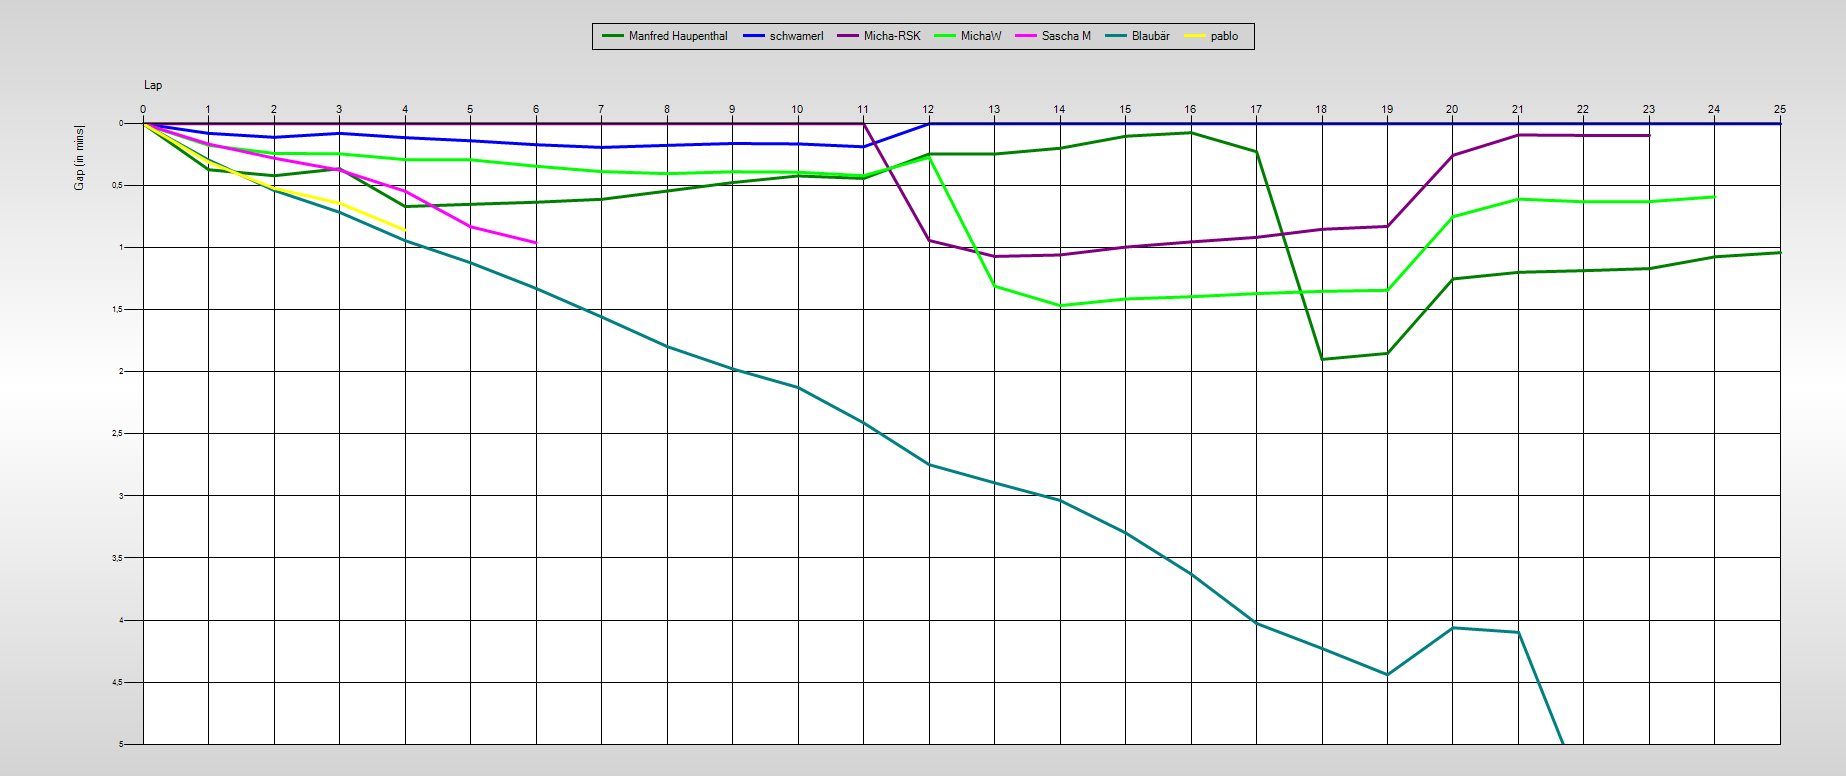The height and width of the screenshot is (776, 1846).
Task: Click the dark green Manfred Haupenthal legend swatch
Action: coord(612,36)
